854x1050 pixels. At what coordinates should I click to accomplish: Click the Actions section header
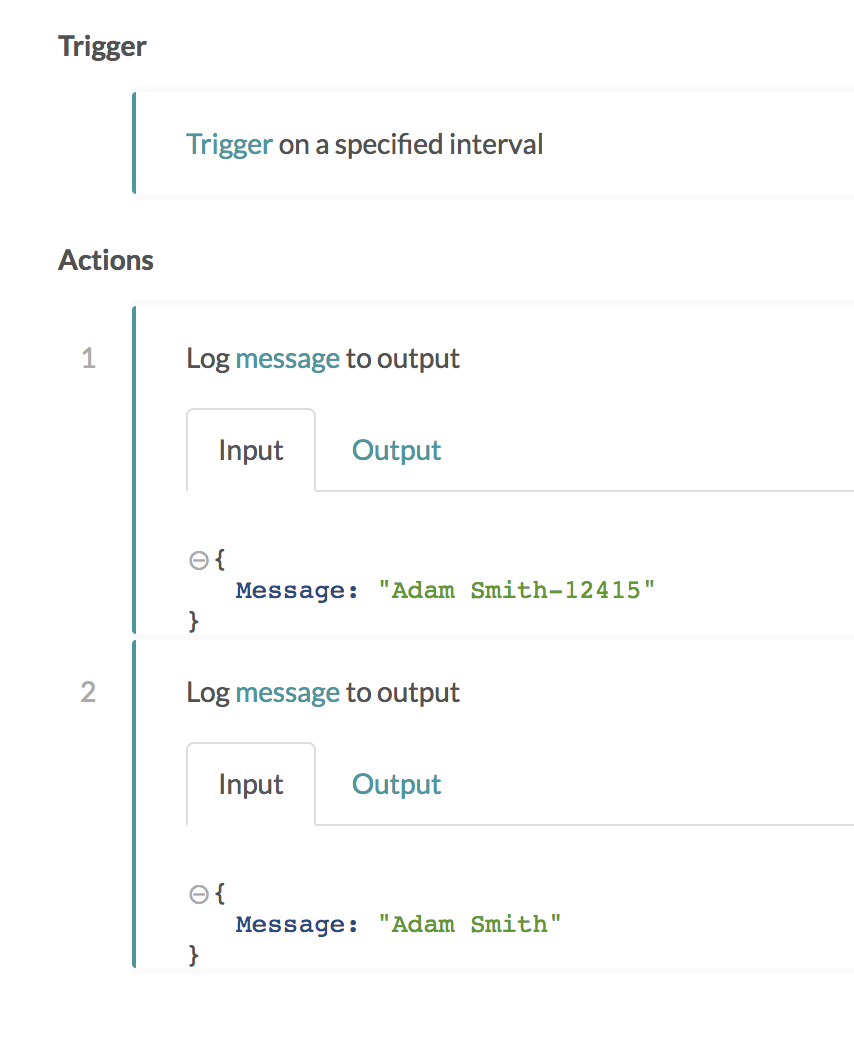[x=105, y=260]
